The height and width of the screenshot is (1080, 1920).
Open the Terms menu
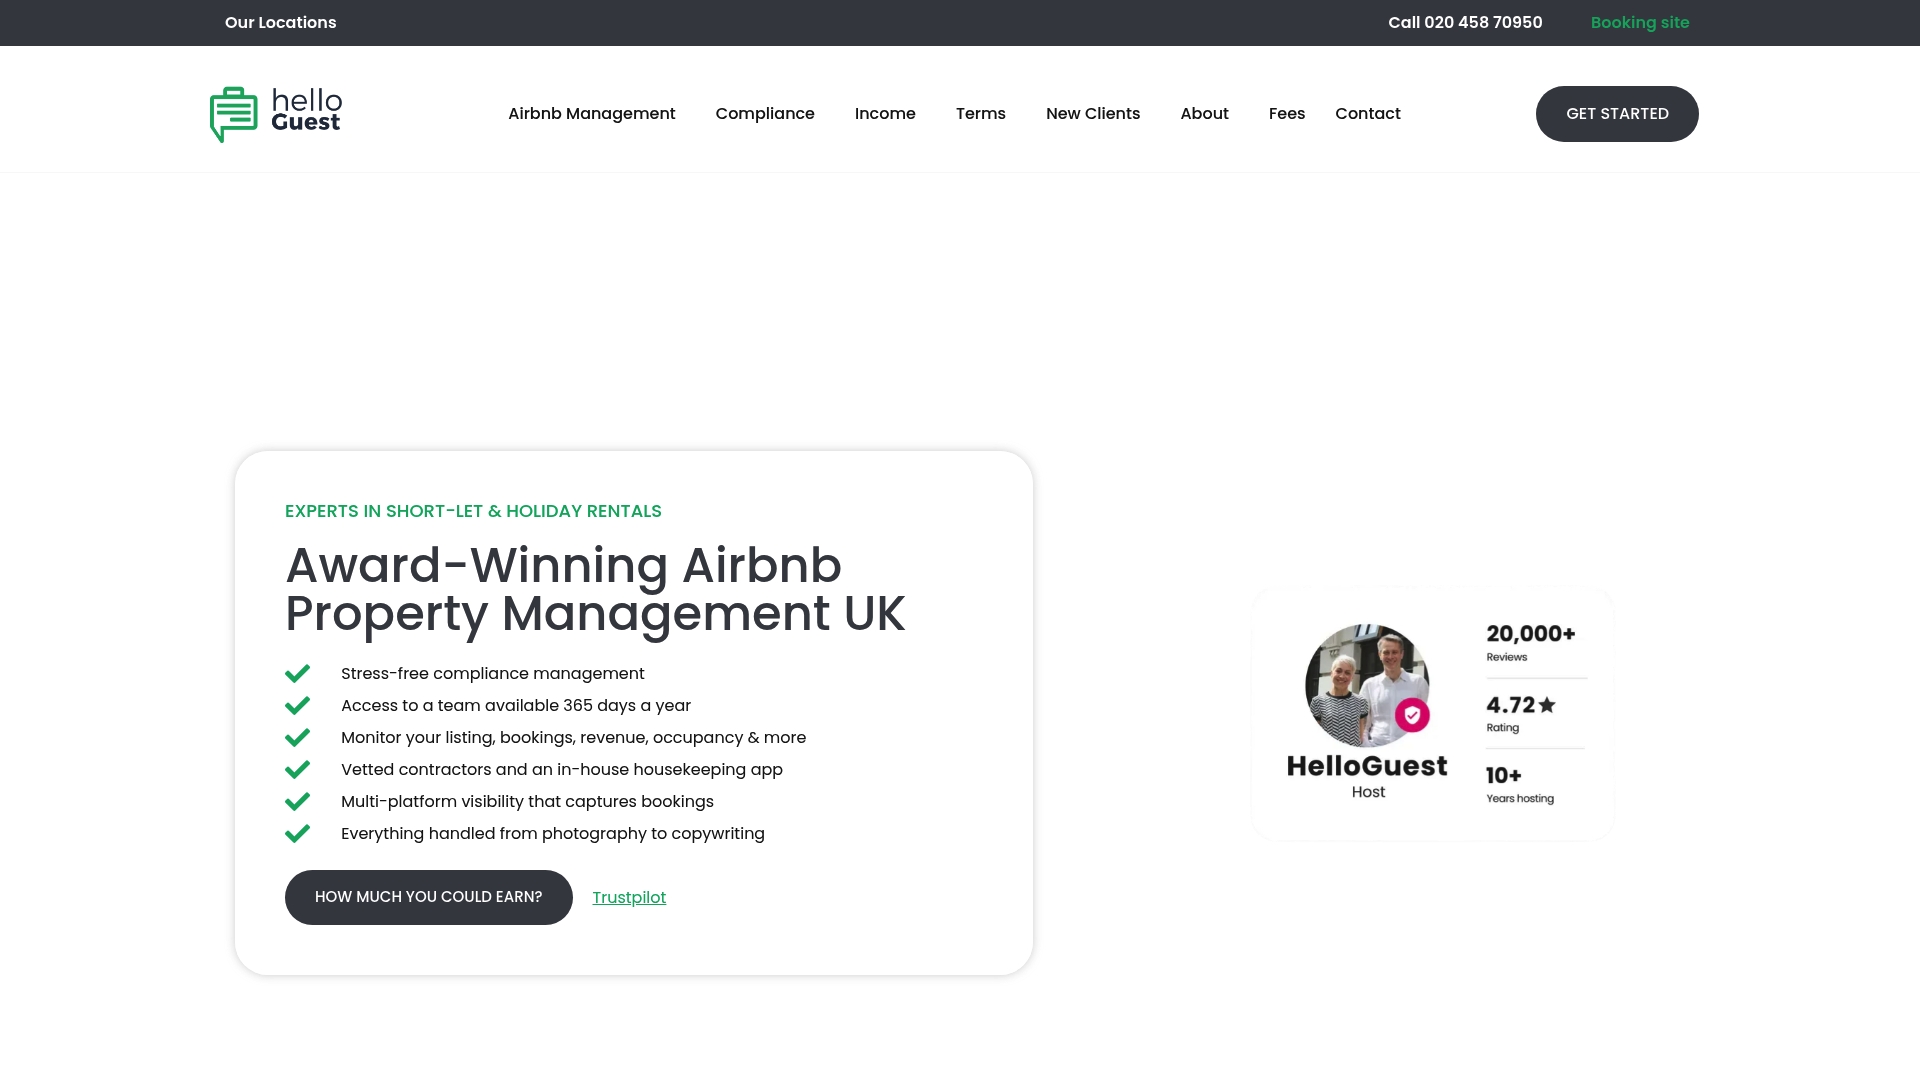[981, 114]
